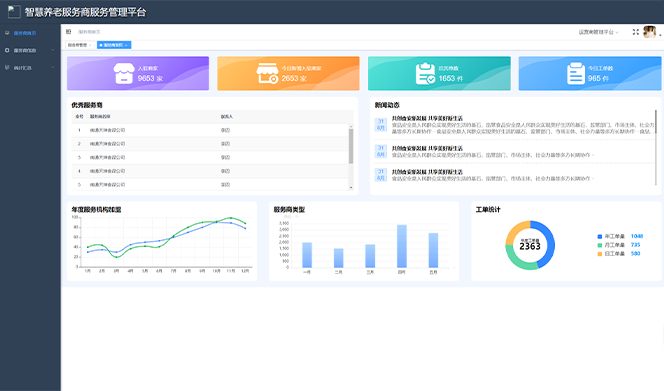Toggle the orange 日工单量 legend item

619,254
